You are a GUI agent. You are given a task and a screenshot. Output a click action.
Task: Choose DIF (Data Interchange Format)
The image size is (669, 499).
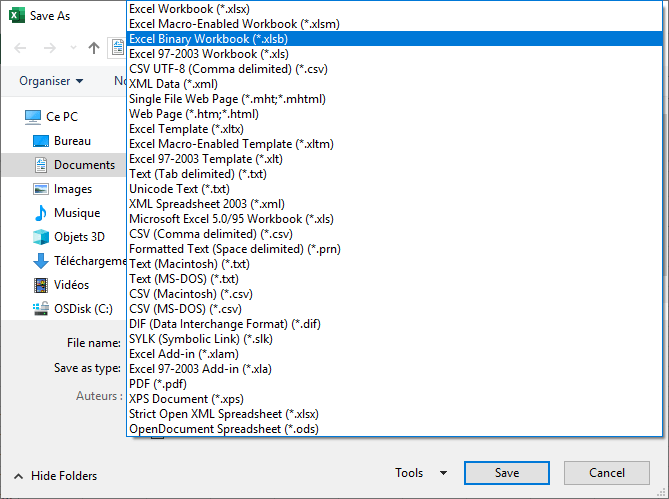394,324
